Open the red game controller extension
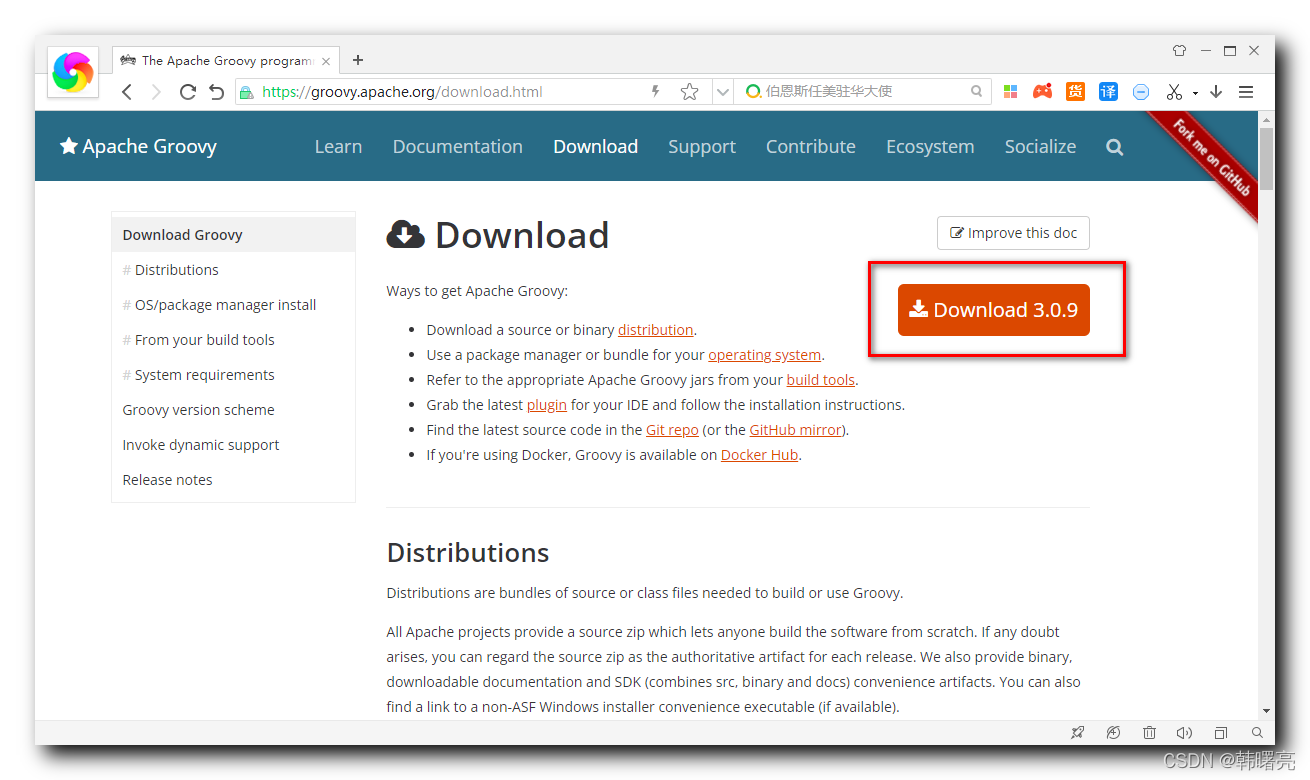 1043,91
